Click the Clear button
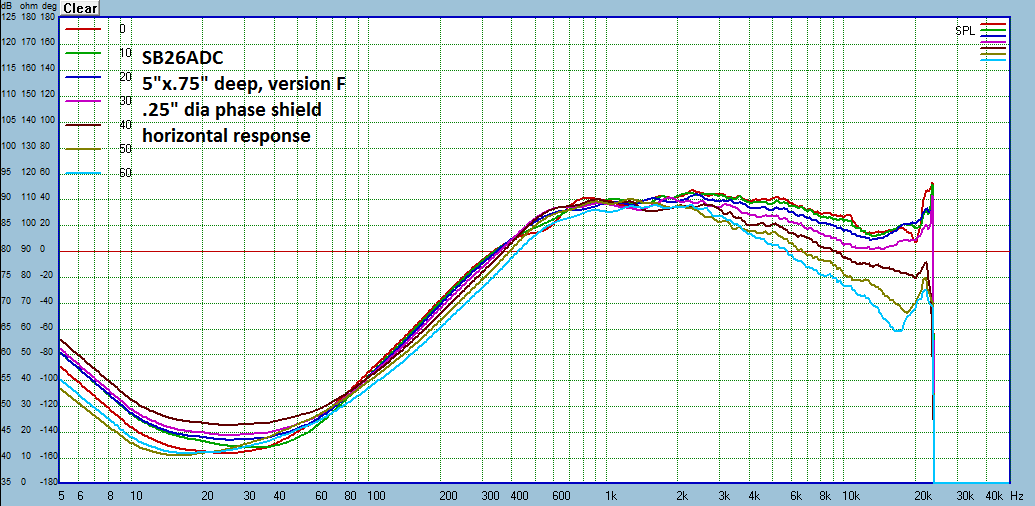 coord(80,9)
